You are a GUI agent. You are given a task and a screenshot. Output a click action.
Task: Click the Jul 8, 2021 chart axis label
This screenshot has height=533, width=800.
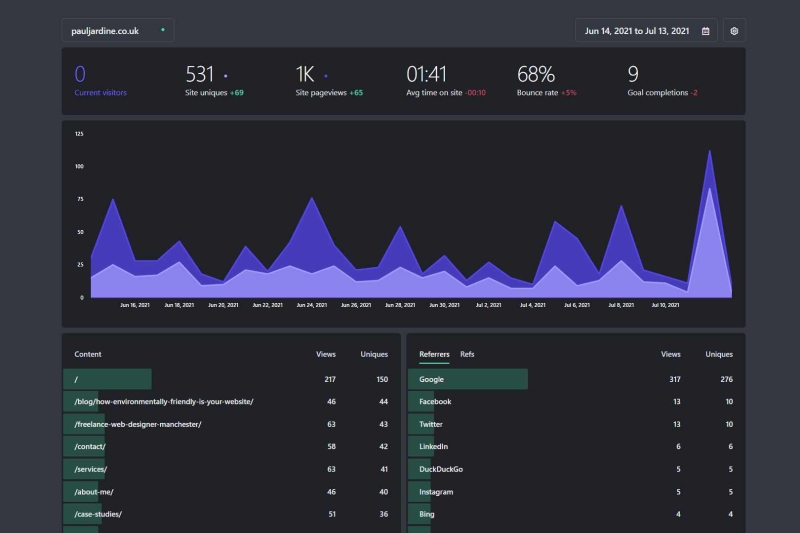tap(621, 305)
